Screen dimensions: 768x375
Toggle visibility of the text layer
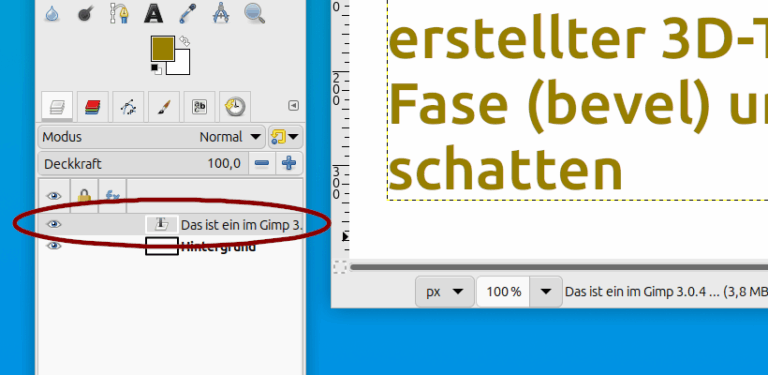pyautogui.click(x=54, y=224)
